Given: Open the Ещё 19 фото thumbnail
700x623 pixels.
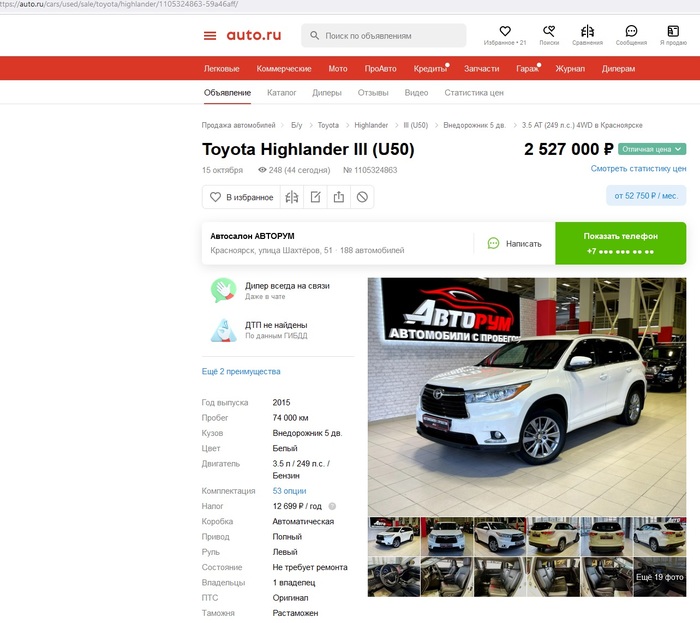Looking at the screenshot, I should (x=660, y=577).
